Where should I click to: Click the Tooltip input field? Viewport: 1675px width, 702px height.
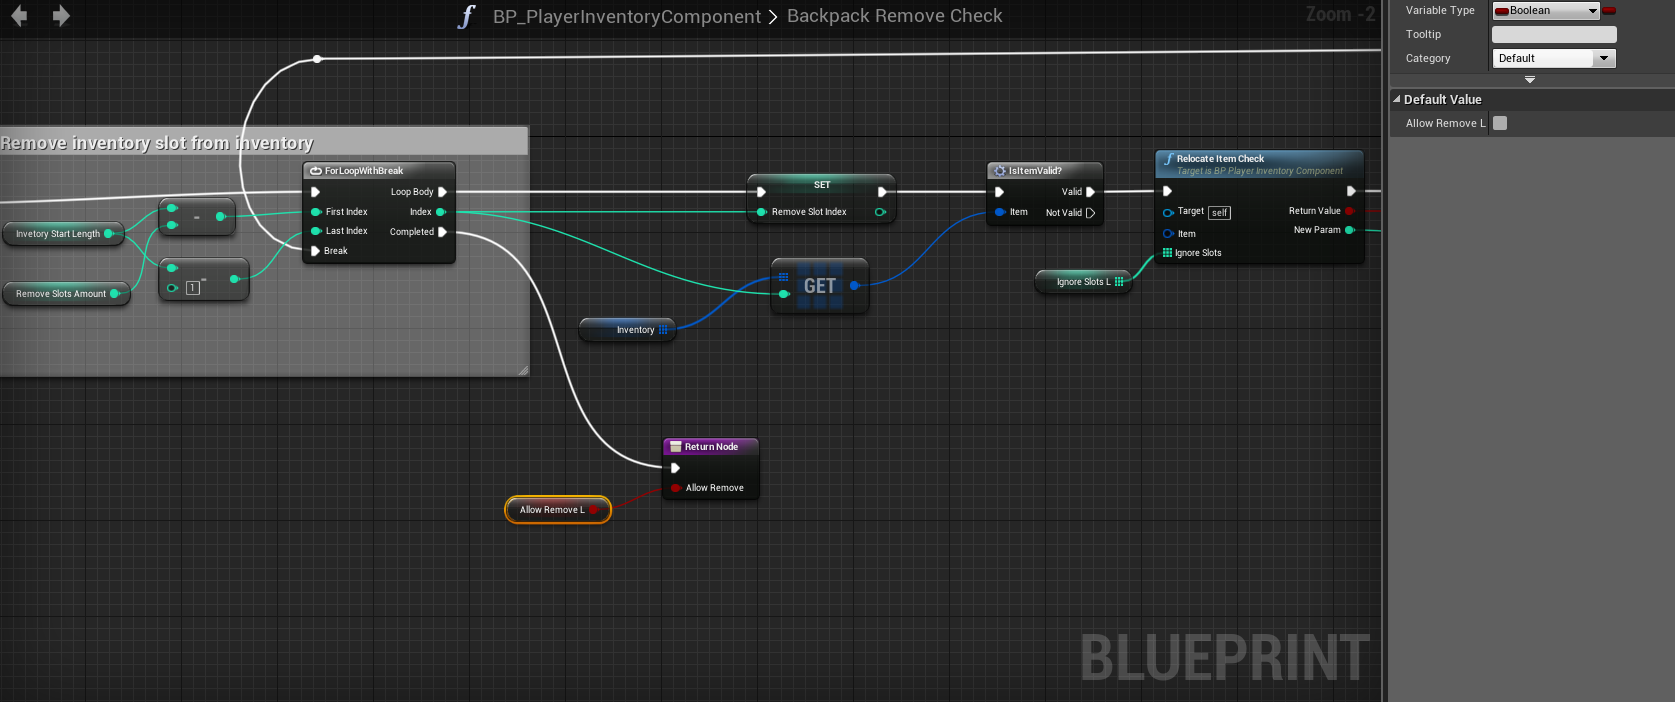tap(1554, 34)
